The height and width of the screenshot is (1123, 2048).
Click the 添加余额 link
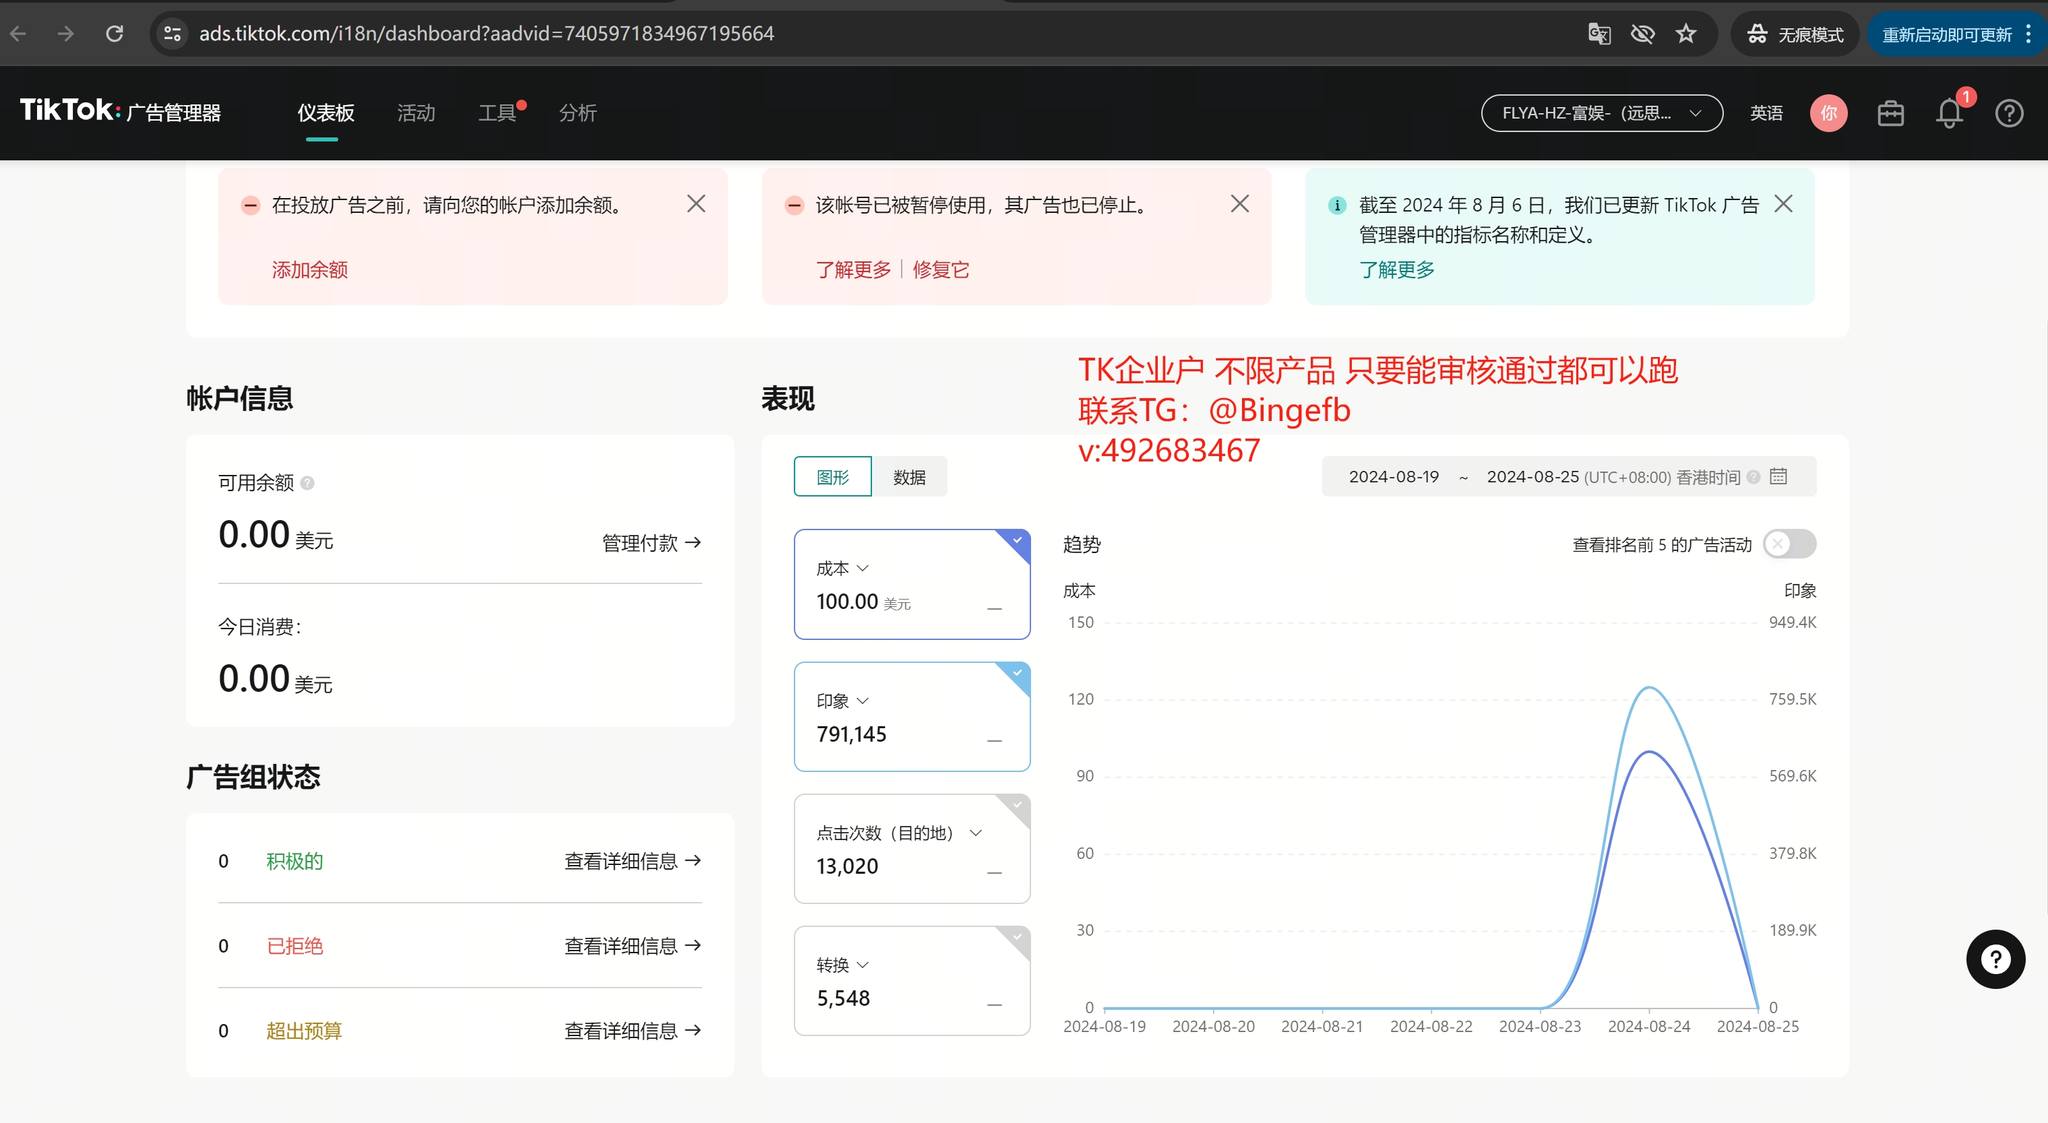click(x=310, y=270)
